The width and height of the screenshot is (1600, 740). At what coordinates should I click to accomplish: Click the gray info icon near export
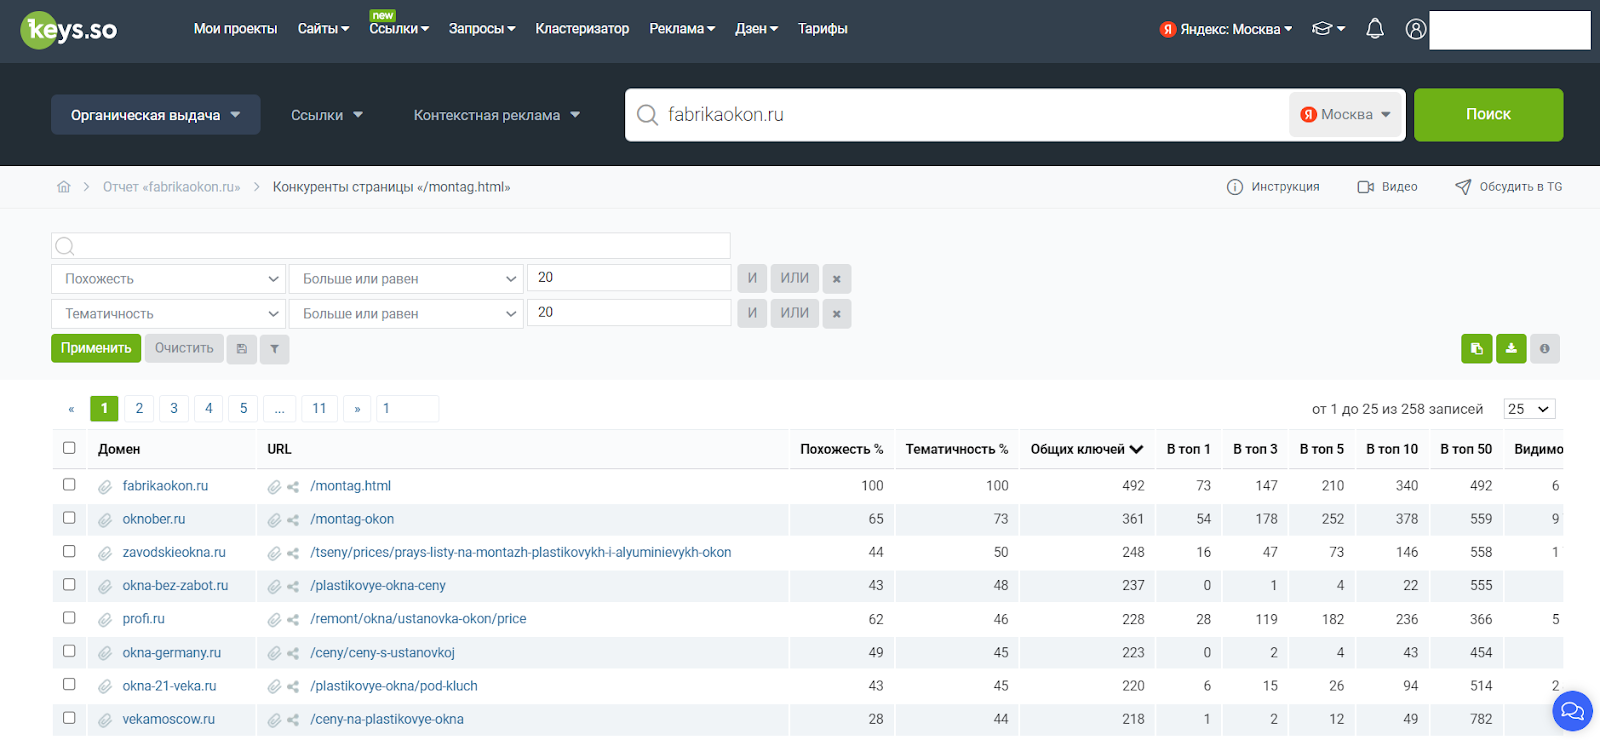pyautogui.click(x=1545, y=349)
